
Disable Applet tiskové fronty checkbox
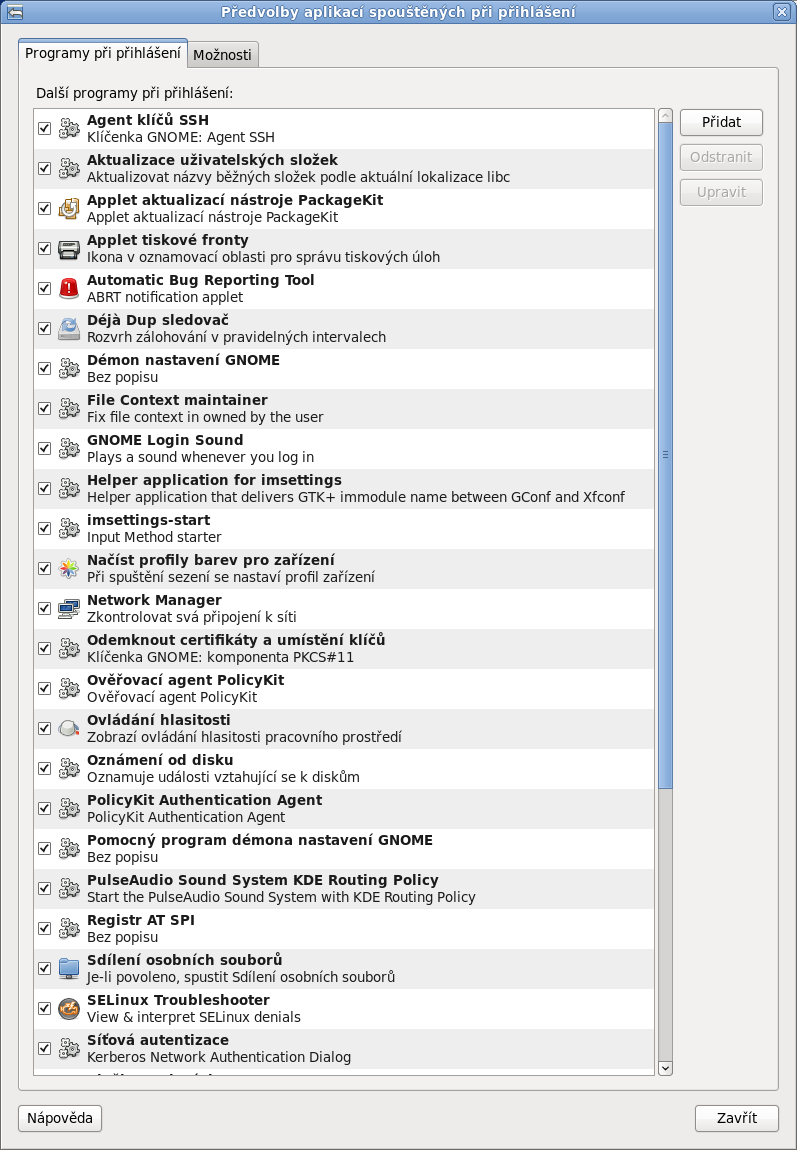tap(45, 249)
